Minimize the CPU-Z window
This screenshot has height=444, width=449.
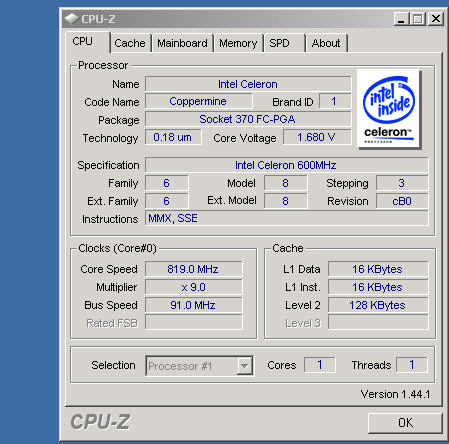click(401, 19)
